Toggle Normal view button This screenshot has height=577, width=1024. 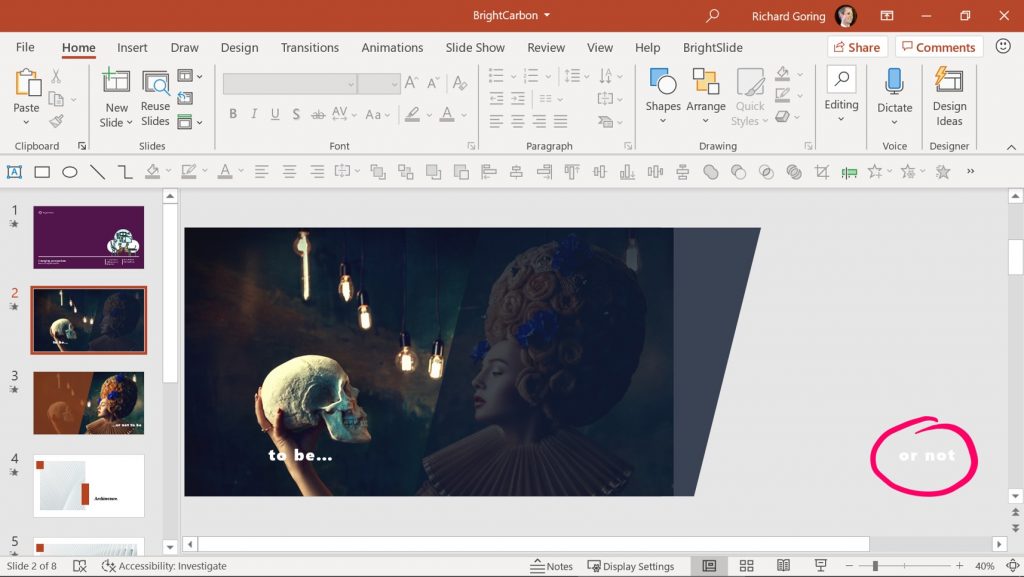point(709,565)
